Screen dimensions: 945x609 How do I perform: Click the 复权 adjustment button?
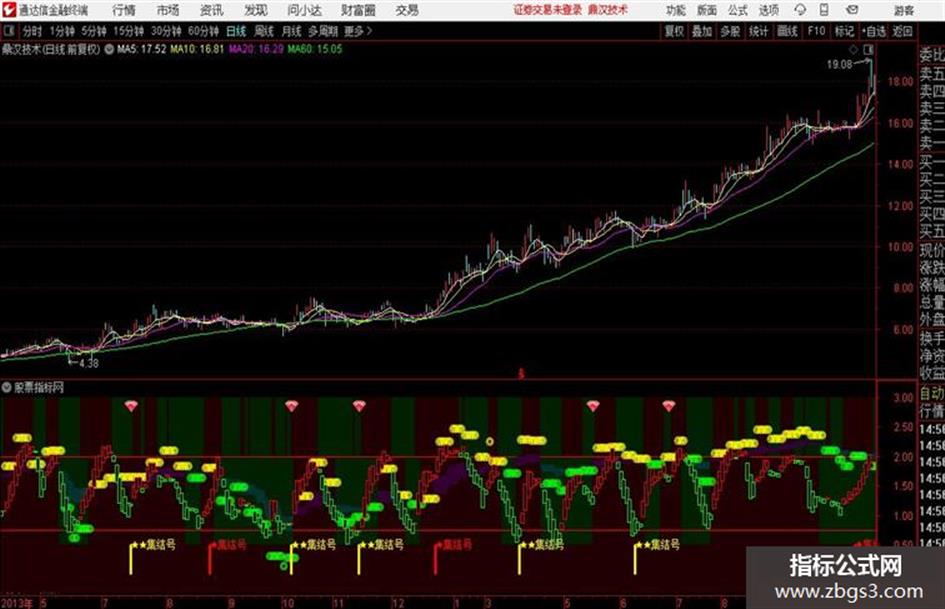pyautogui.click(x=674, y=31)
